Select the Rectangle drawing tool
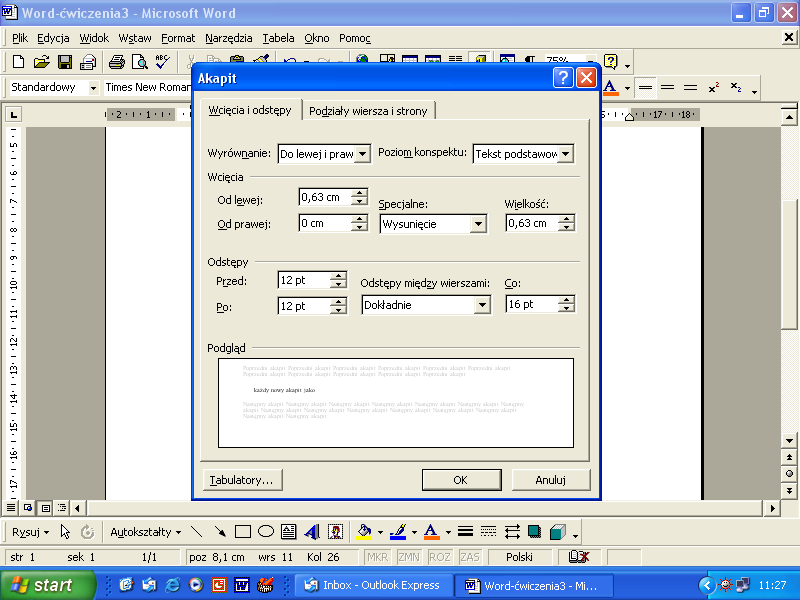The width and height of the screenshot is (800, 600). pos(243,532)
